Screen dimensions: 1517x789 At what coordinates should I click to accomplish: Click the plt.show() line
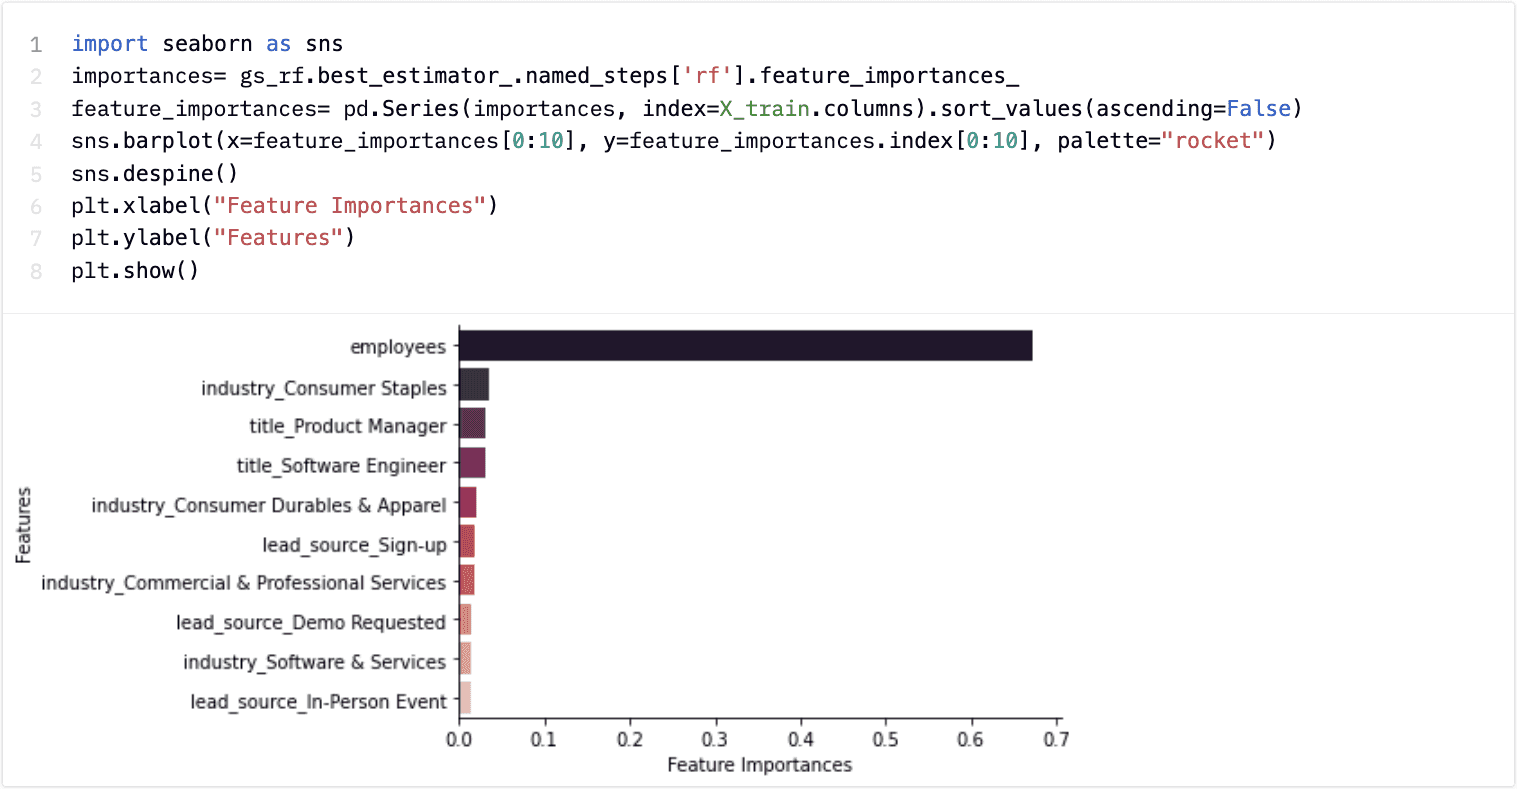[x=135, y=270]
